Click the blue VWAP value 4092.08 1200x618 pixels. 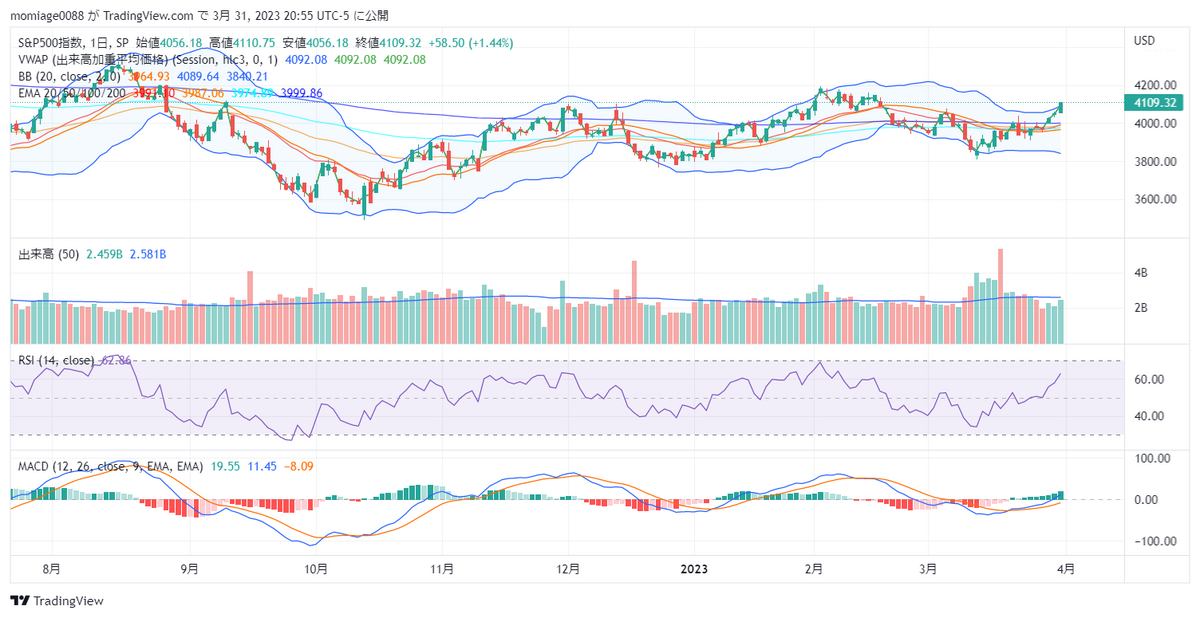(x=306, y=59)
